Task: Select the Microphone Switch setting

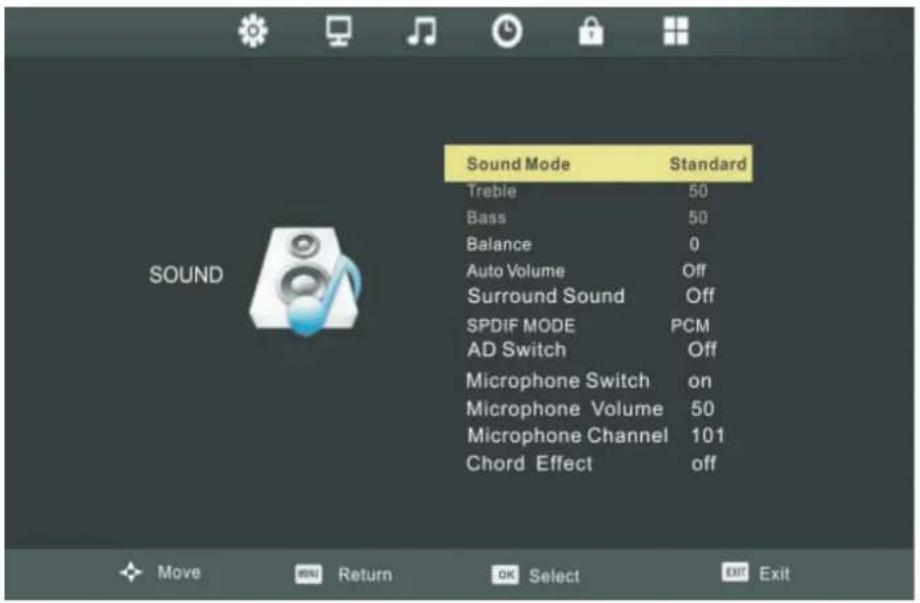Action: pyautogui.click(x=558, y=381)
